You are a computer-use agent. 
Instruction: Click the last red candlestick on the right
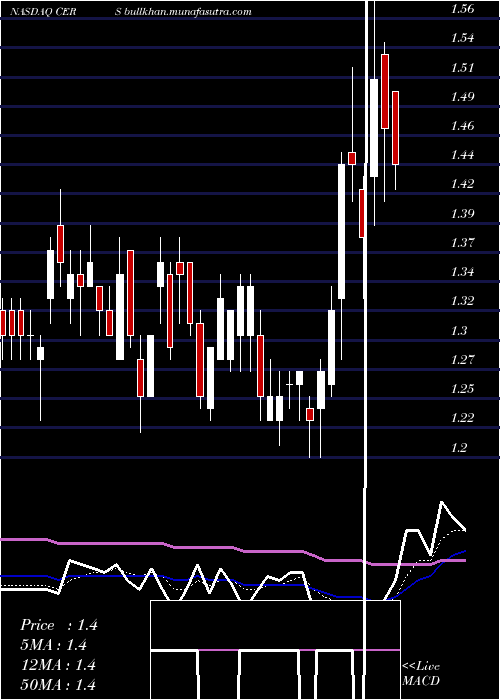(x=396, y=128)
